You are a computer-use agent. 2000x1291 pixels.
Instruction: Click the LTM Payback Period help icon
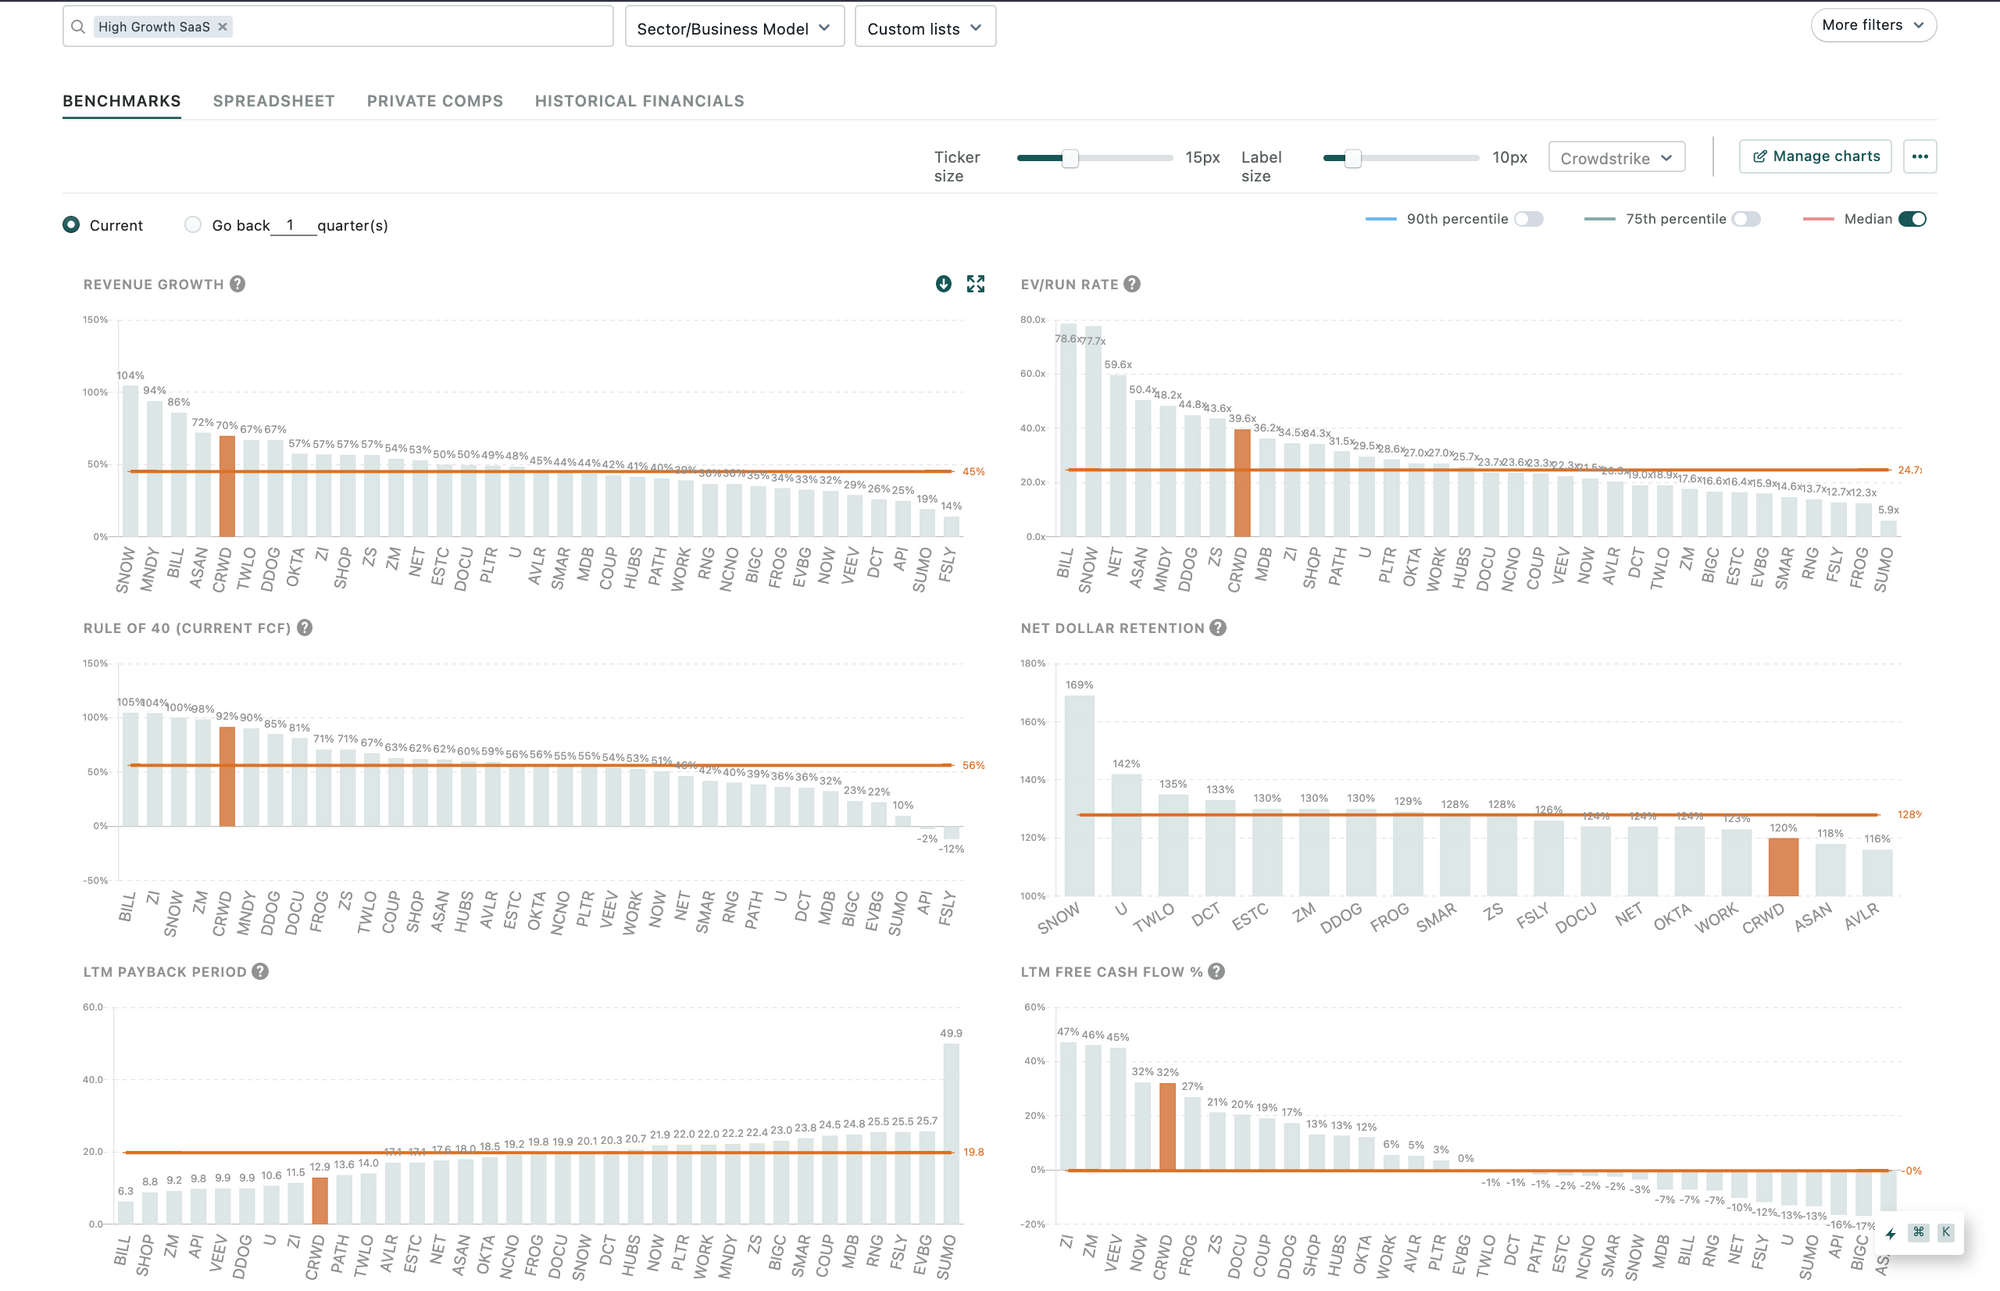pyautogui.click(x=260, y=972)
